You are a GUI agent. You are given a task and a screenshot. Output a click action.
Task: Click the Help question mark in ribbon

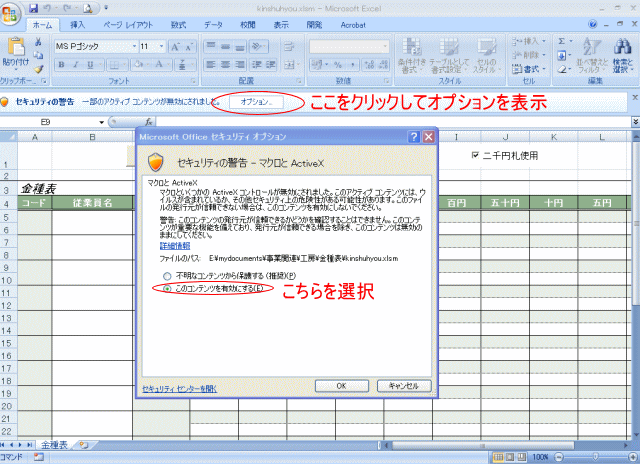tap(593, 24)
